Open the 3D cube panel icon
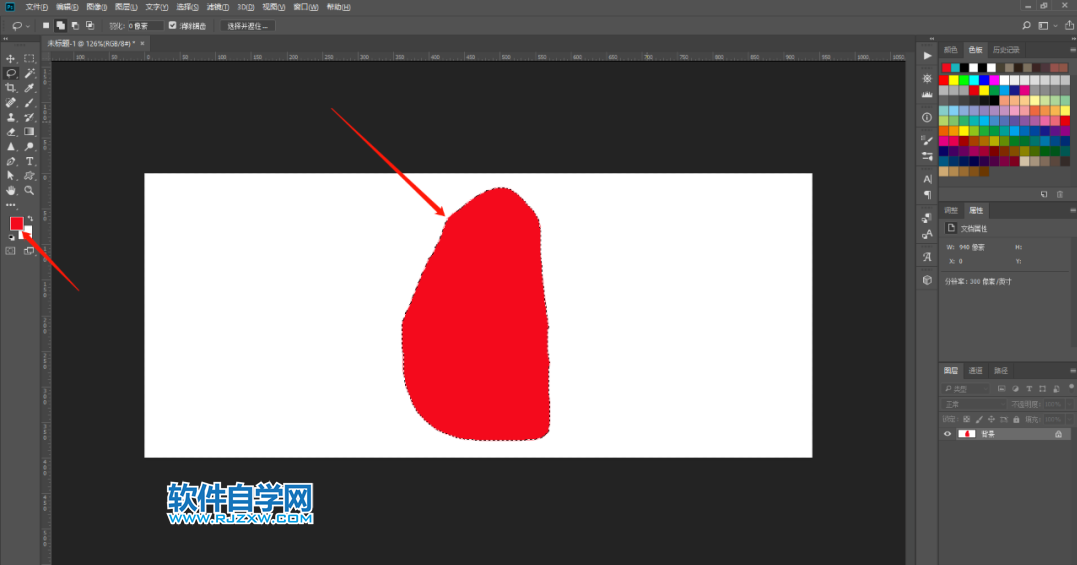The image size is (1077, 565). (x=927, y=280)
